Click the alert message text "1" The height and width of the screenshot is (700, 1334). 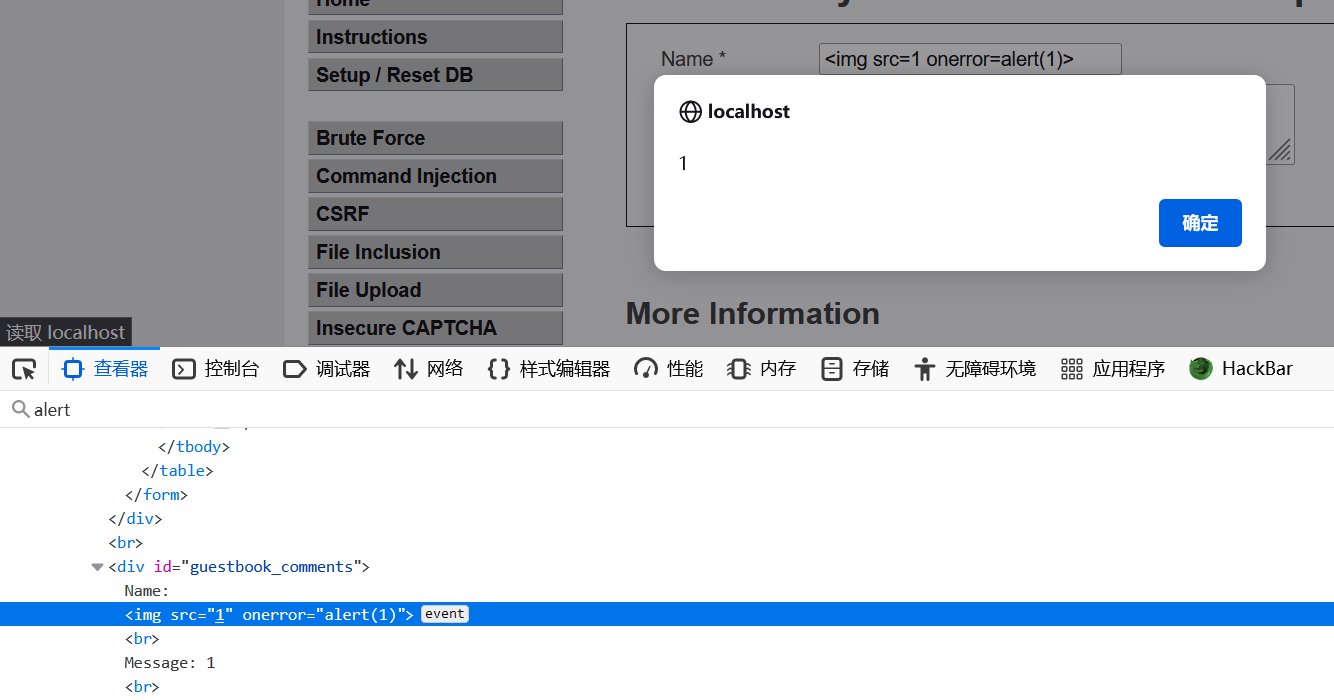(x=683, y=163)
